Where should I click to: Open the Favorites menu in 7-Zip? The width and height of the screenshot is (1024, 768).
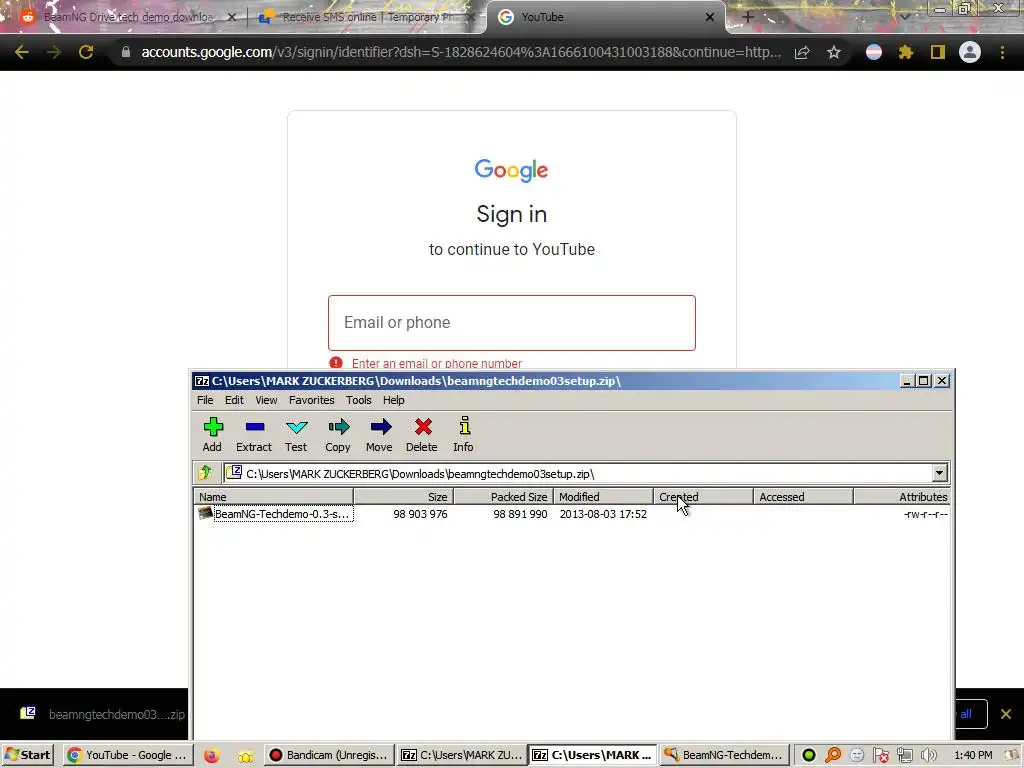coord(312,400)
